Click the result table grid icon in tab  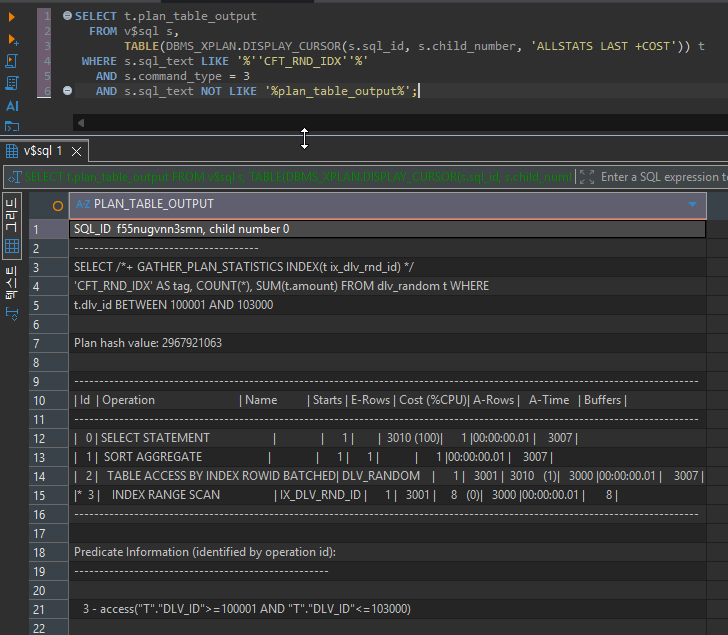12,151
